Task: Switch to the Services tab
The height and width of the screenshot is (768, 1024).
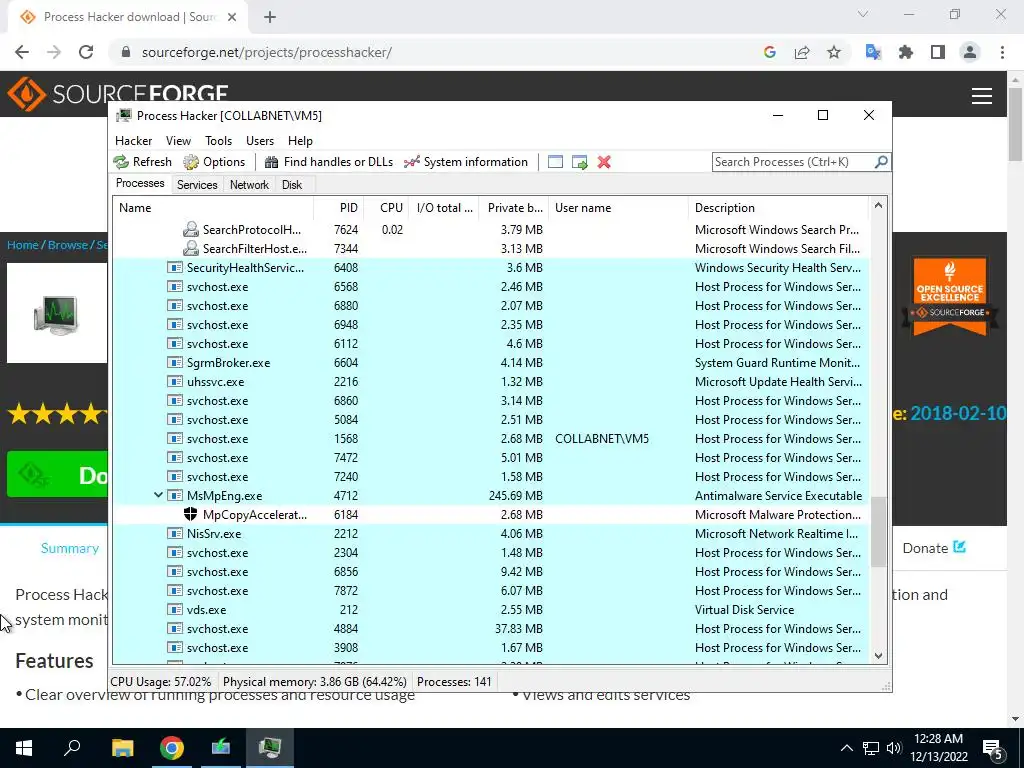Action: coord(197,185)
